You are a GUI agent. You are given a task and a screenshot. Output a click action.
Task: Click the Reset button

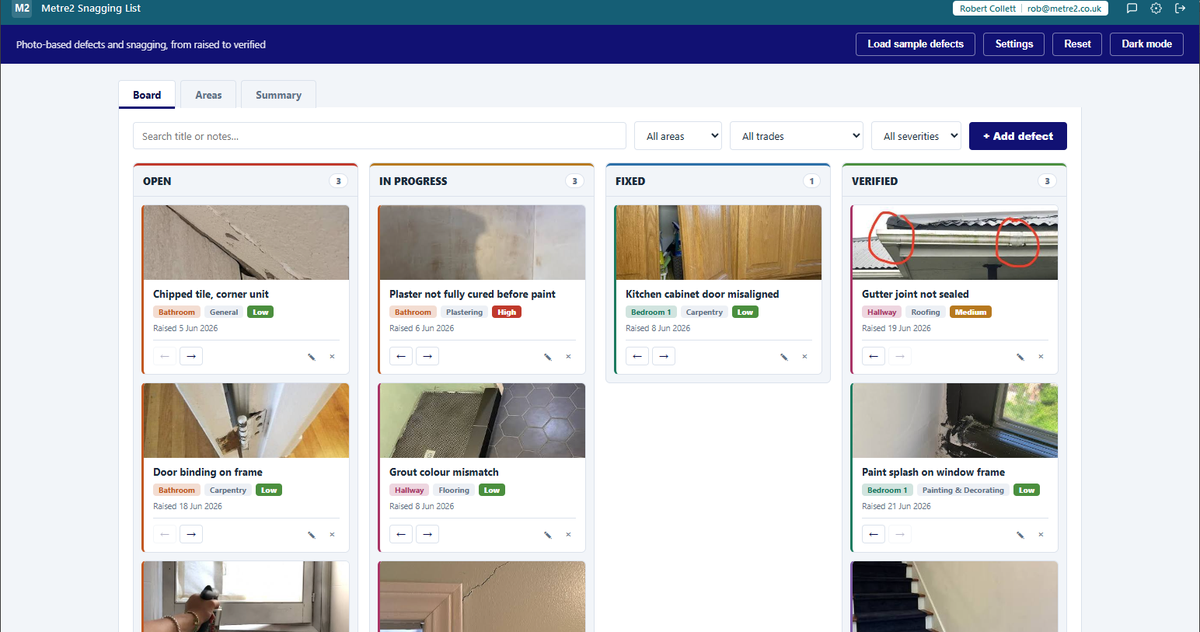[x=1077, y=44]
